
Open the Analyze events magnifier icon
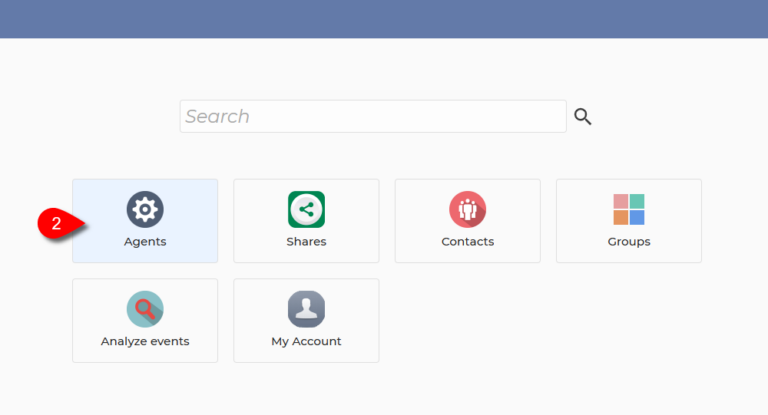coord(145,309)
